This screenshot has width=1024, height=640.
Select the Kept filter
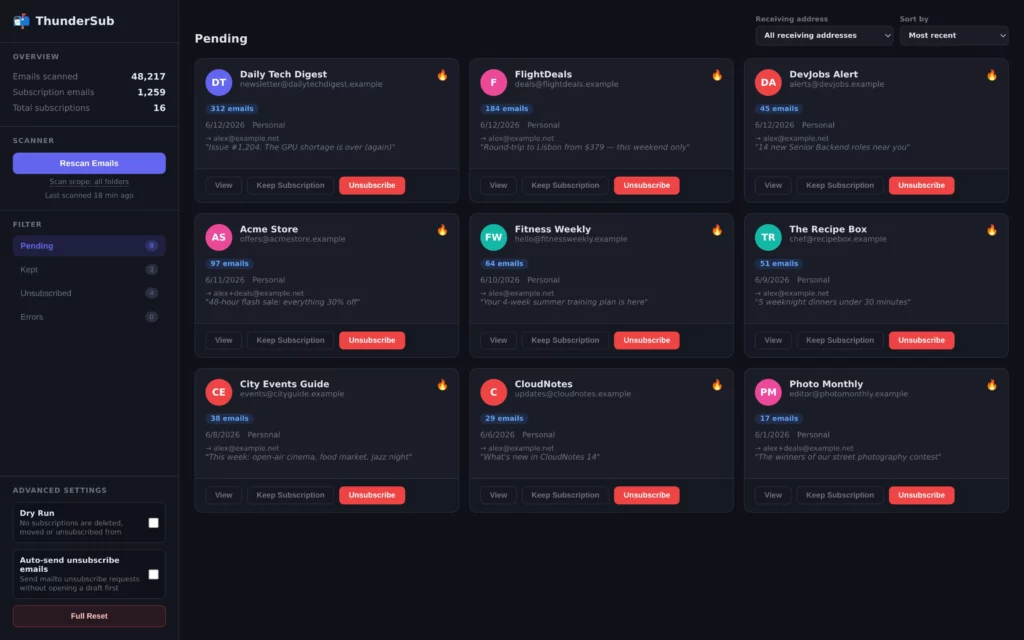tap(89, 270)
